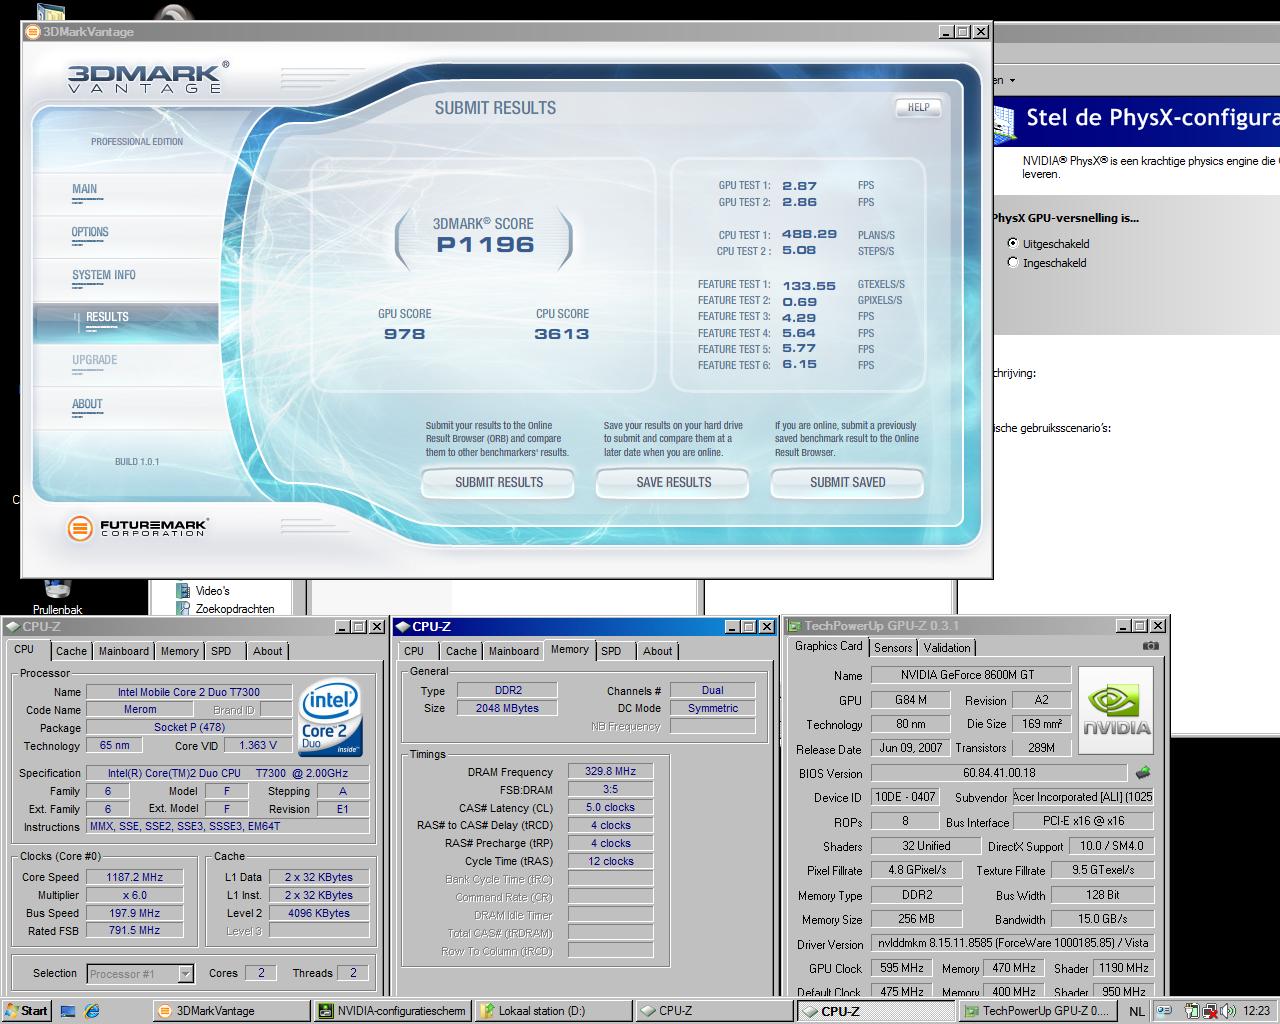Switch to NVIDIA-configuratiescherm taskbar button

392,1011
